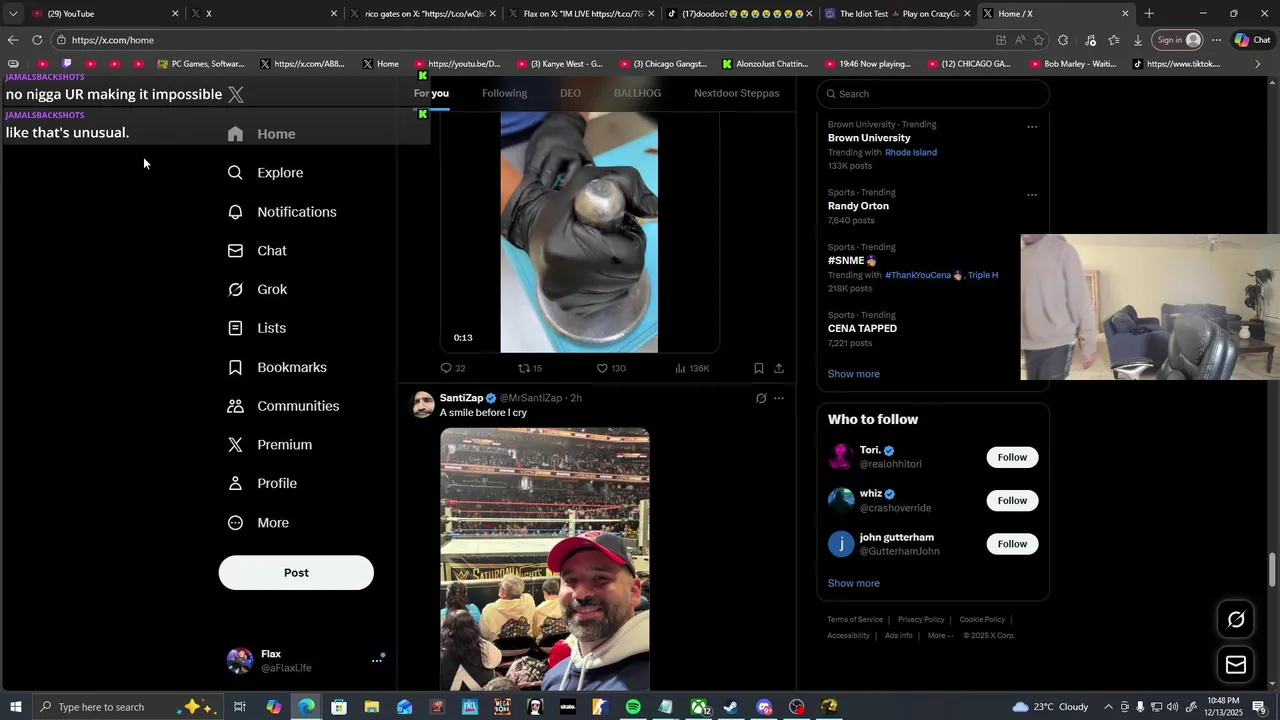This screenshot has height=720, width=1280.
Task: Open the Home item in X sidebar
Action: click(262, 134)
